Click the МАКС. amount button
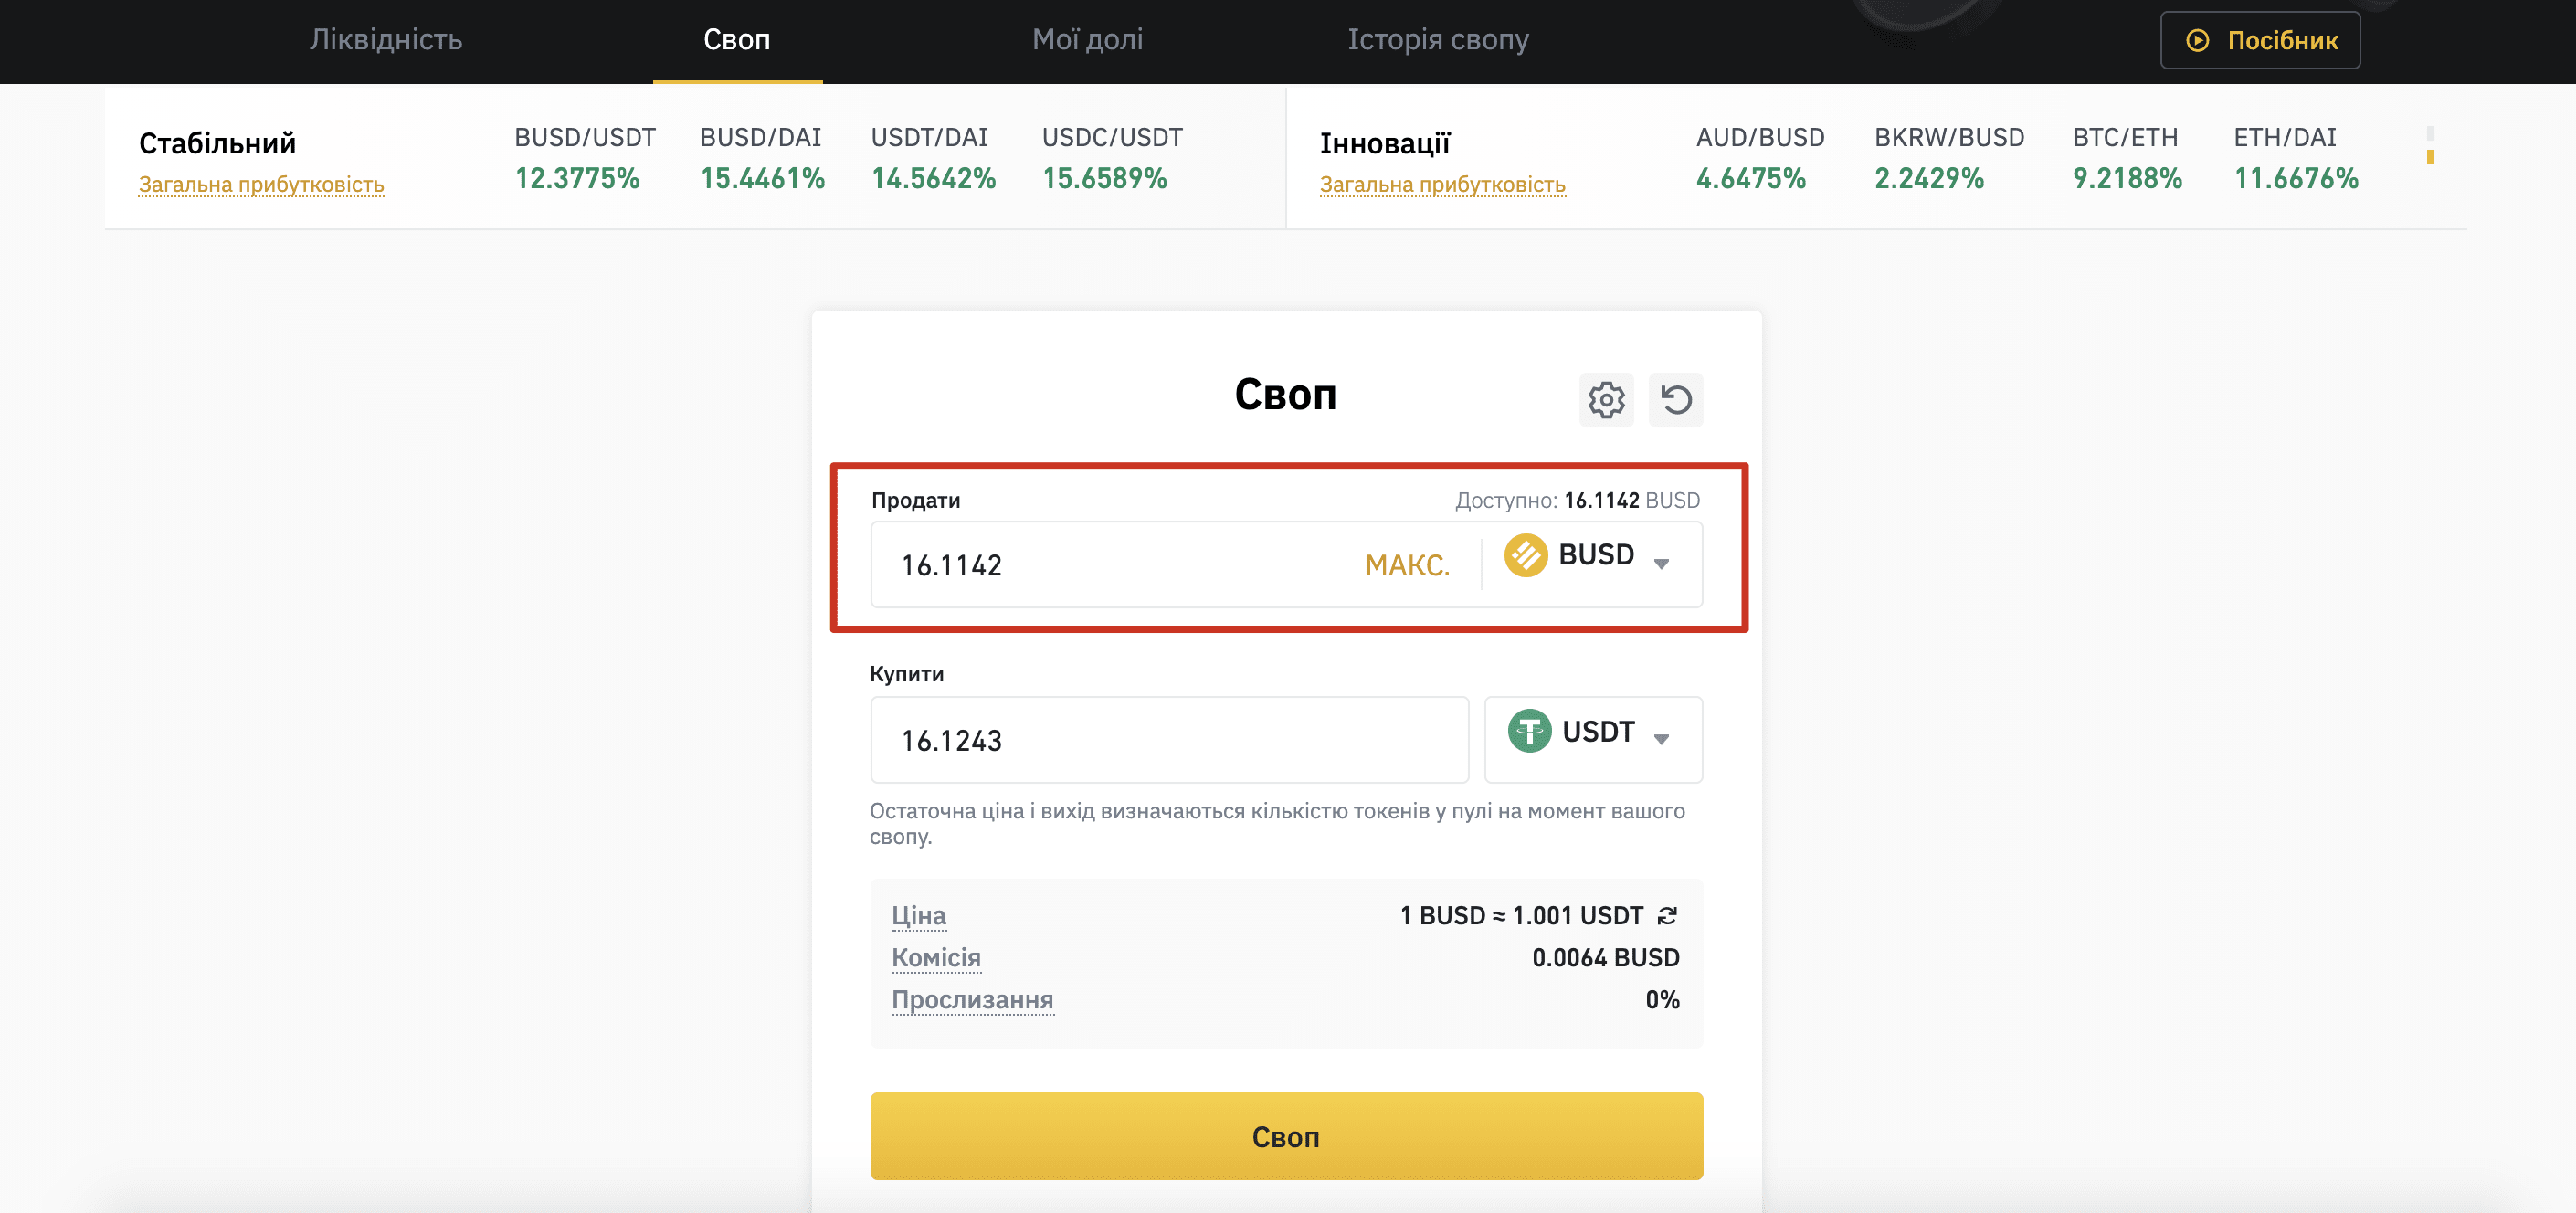 [1407, 565]
